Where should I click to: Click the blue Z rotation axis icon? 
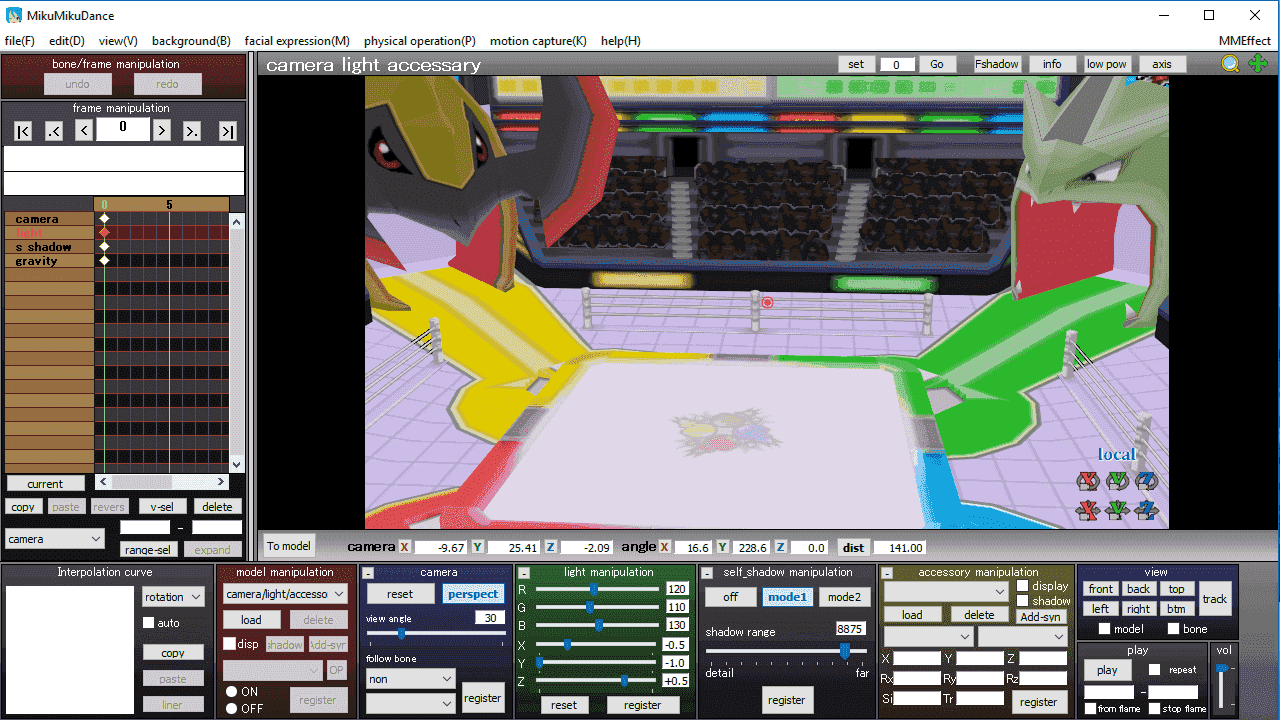(1146, 482)
